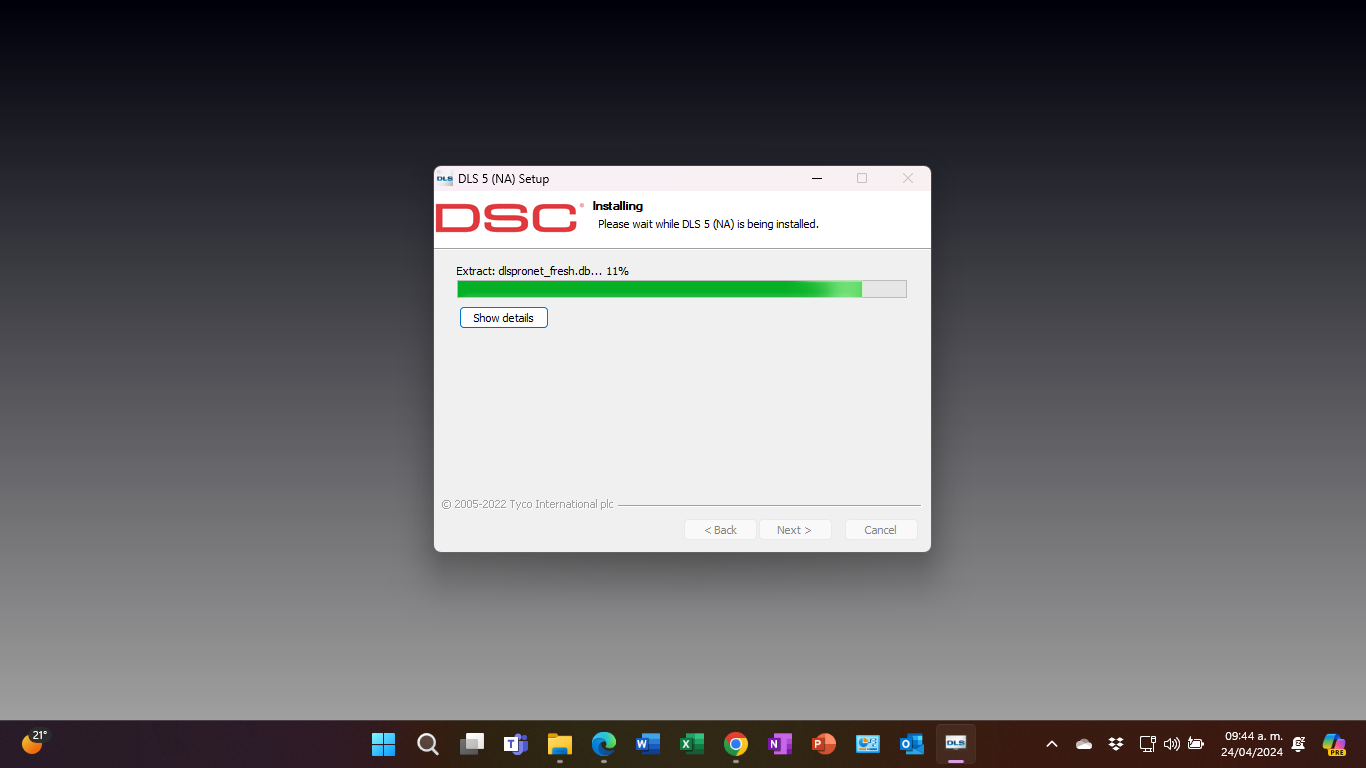Open the Dropbox tray icon
This screenshot has height=768, width=1366.
(x=1116, y=744)
